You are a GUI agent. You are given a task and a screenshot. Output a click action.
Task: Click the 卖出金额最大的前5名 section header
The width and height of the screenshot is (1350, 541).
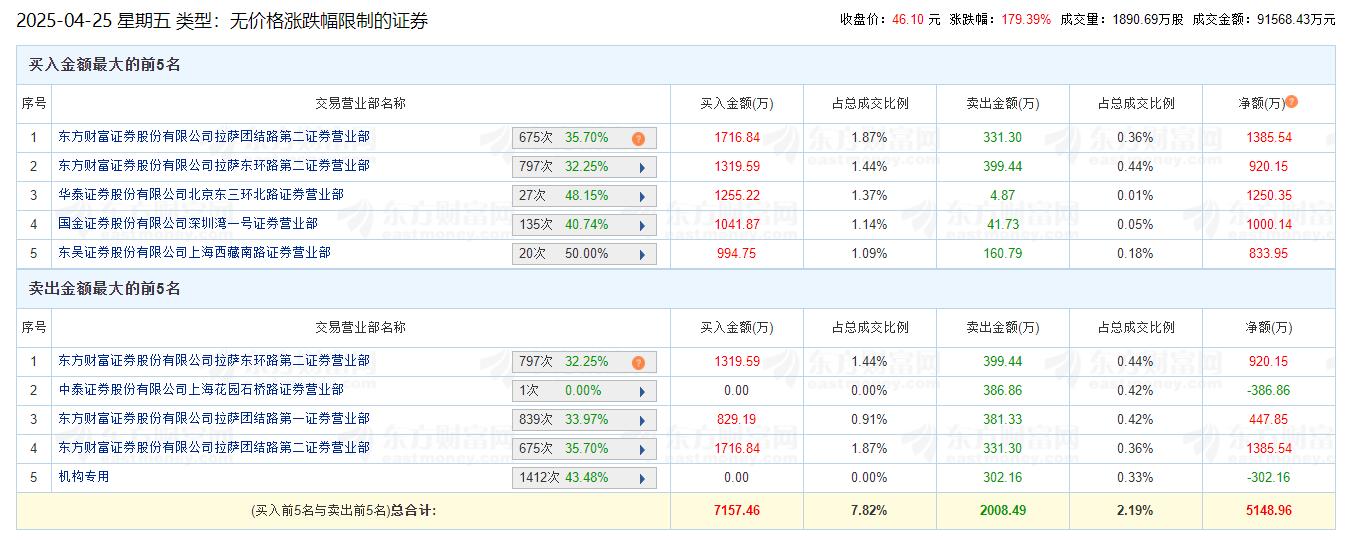104,289
